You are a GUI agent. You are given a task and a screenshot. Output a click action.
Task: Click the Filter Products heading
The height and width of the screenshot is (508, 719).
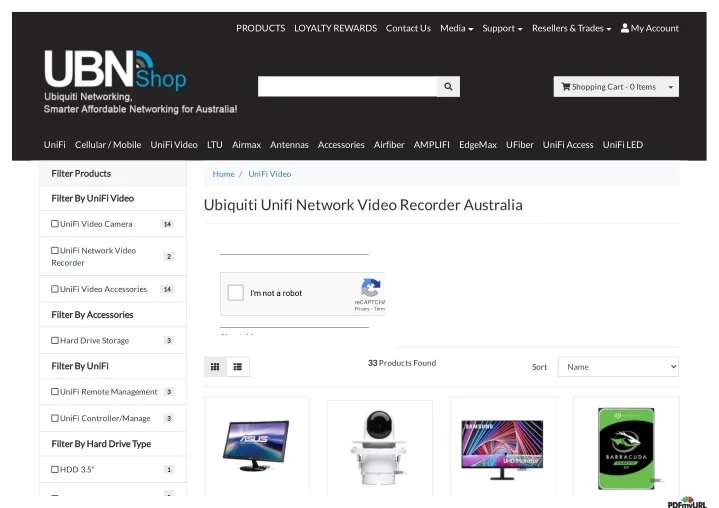click(x=81, y=174)
